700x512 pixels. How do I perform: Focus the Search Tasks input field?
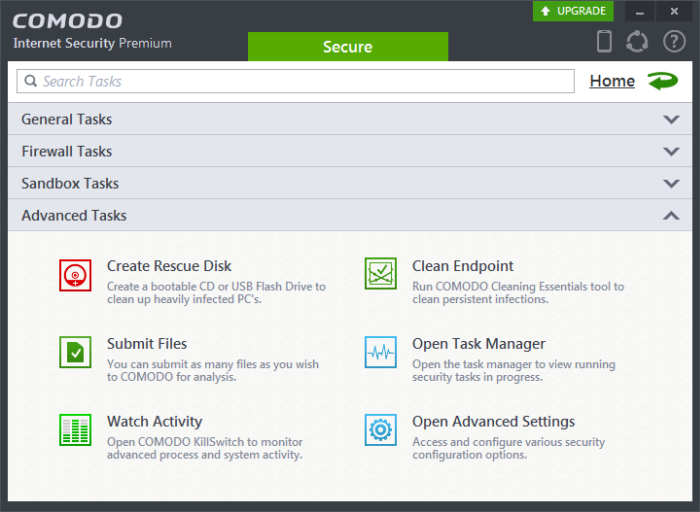click(296, 81)
